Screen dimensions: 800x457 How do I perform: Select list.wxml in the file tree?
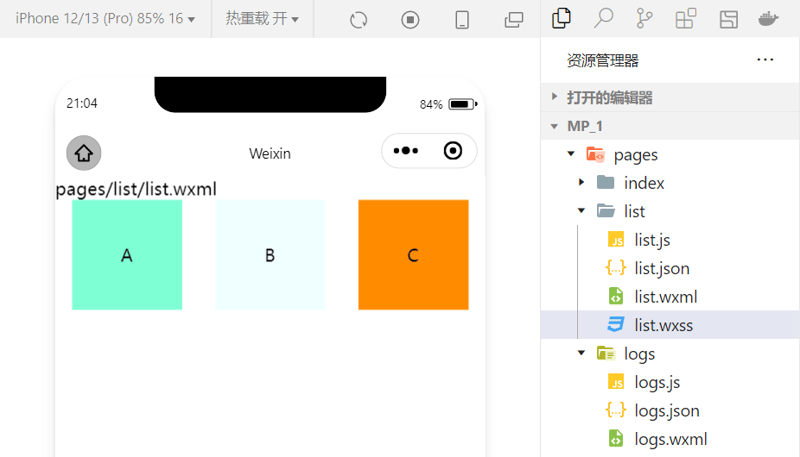(669, 296)
